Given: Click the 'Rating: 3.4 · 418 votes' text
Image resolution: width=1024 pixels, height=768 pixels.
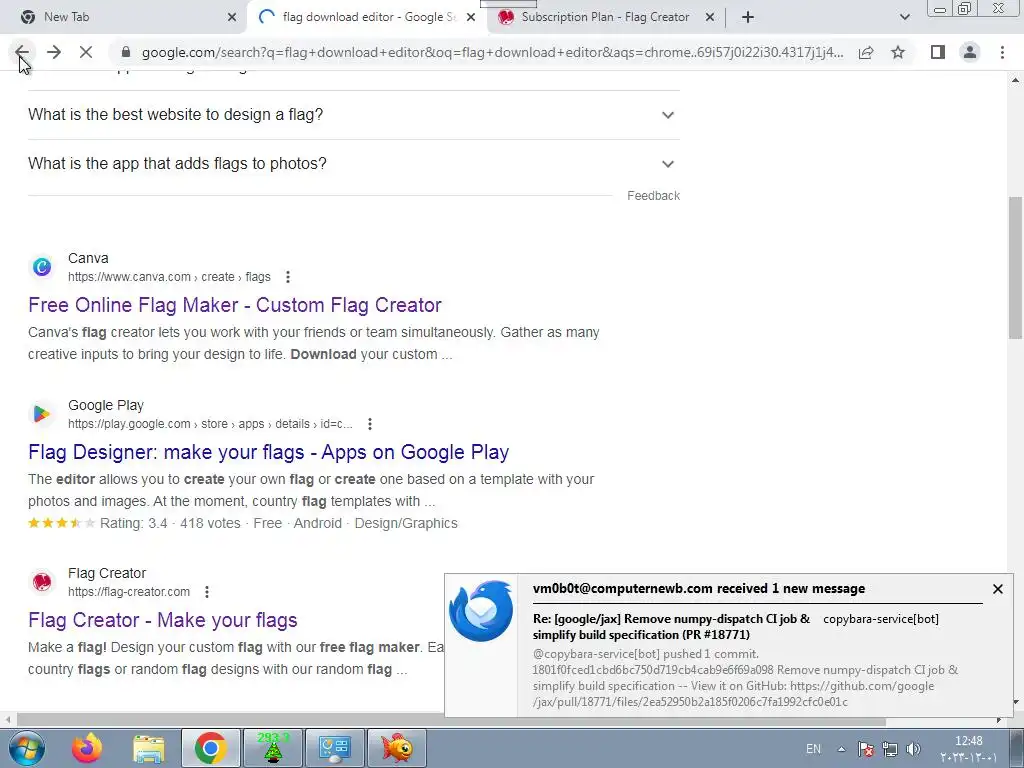Looking at the screenshot, I should point(170,523).
